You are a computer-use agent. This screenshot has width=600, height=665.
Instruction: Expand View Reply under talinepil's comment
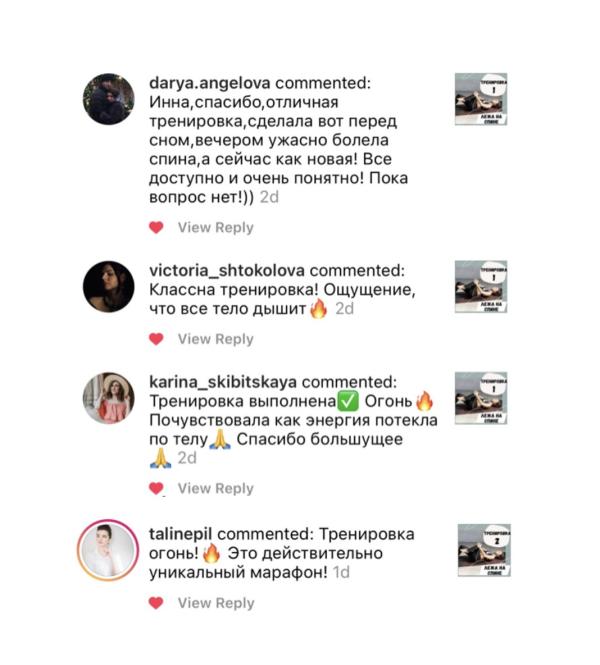tap(216, 603)
